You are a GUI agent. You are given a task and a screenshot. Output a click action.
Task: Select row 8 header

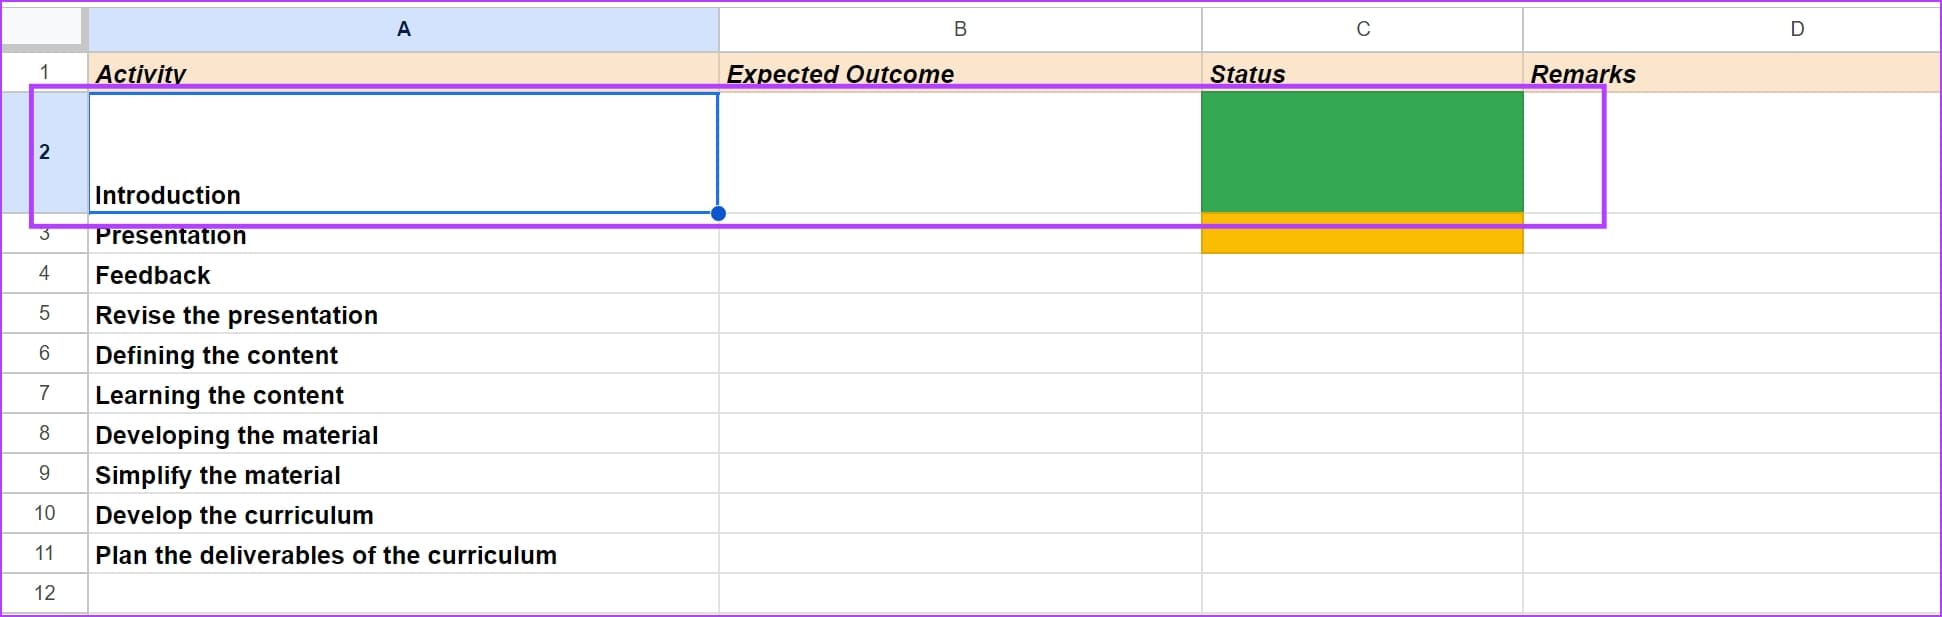[44, 433]
